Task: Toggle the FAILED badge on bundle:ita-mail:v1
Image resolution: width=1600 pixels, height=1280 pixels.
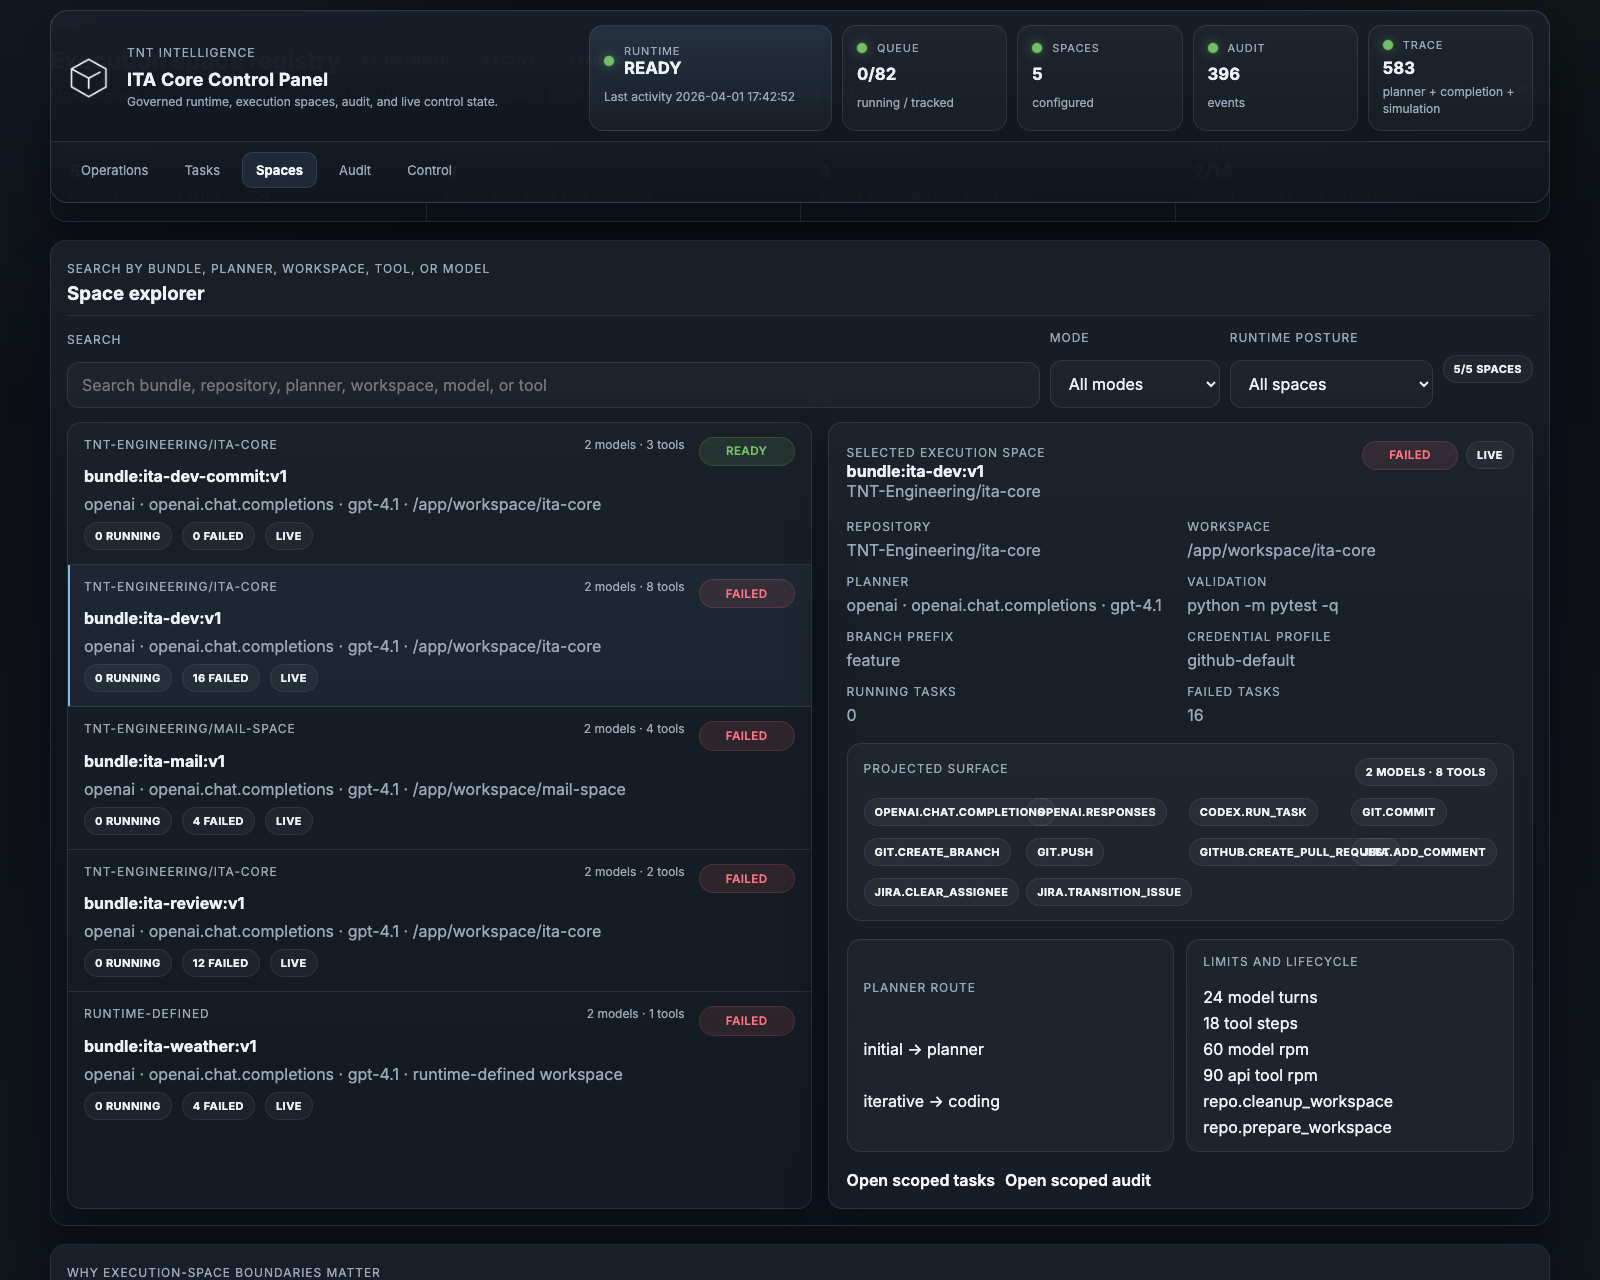Action: point(746,735)
